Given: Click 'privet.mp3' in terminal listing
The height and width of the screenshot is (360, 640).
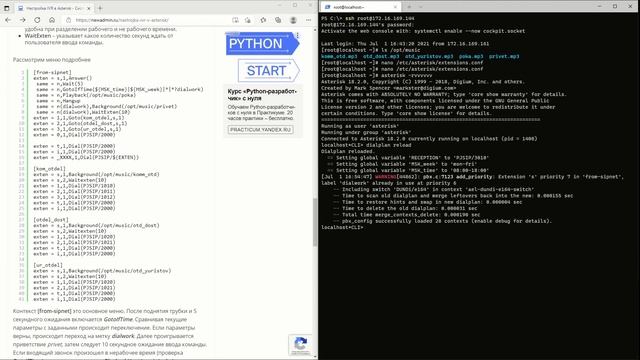Looking at the screenshot, I should pyautogui.click(x=504, y=56).
